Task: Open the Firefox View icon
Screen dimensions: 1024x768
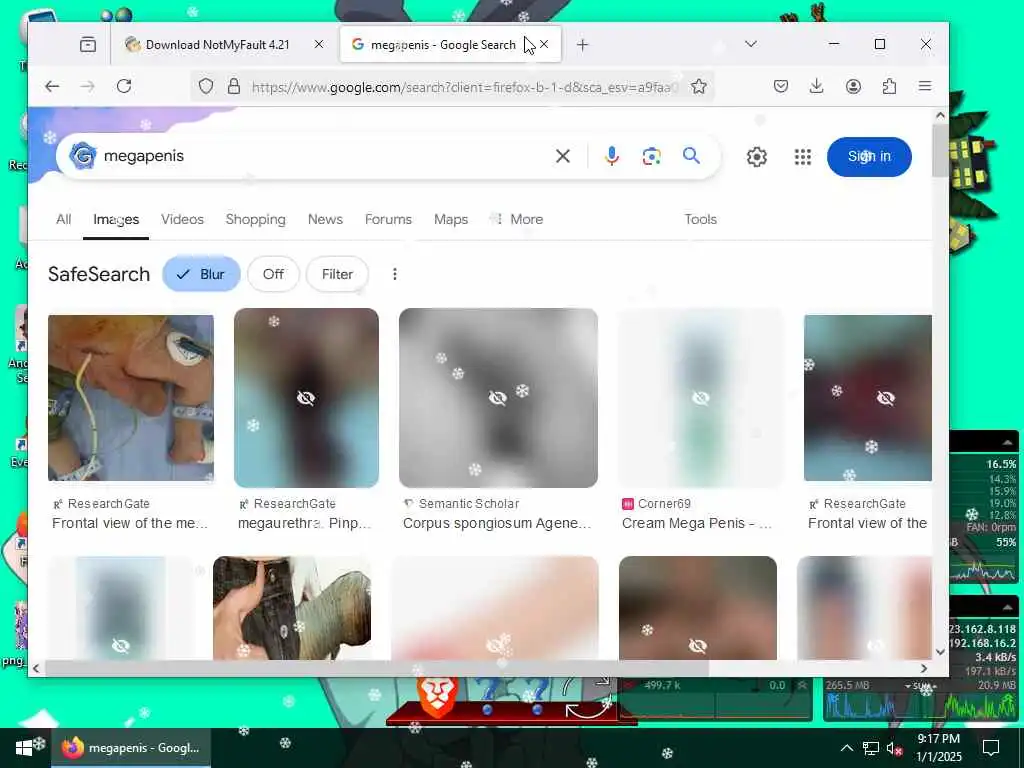Action: click(88, 44)
